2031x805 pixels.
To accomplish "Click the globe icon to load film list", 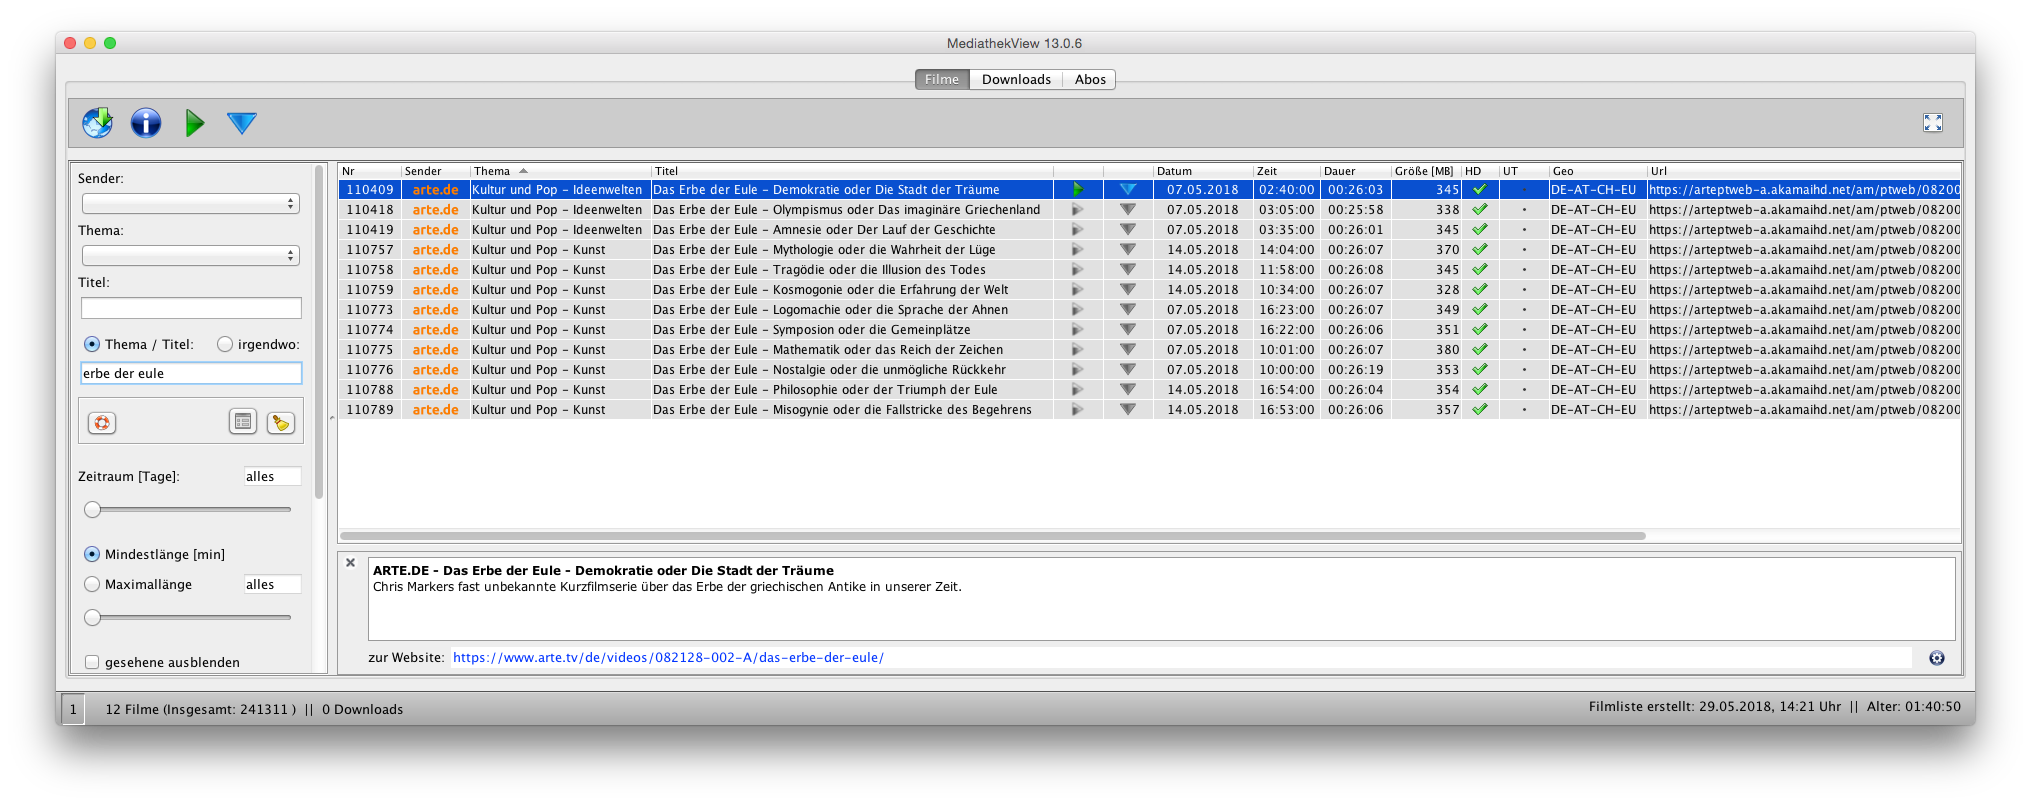I will click(97, 123).
